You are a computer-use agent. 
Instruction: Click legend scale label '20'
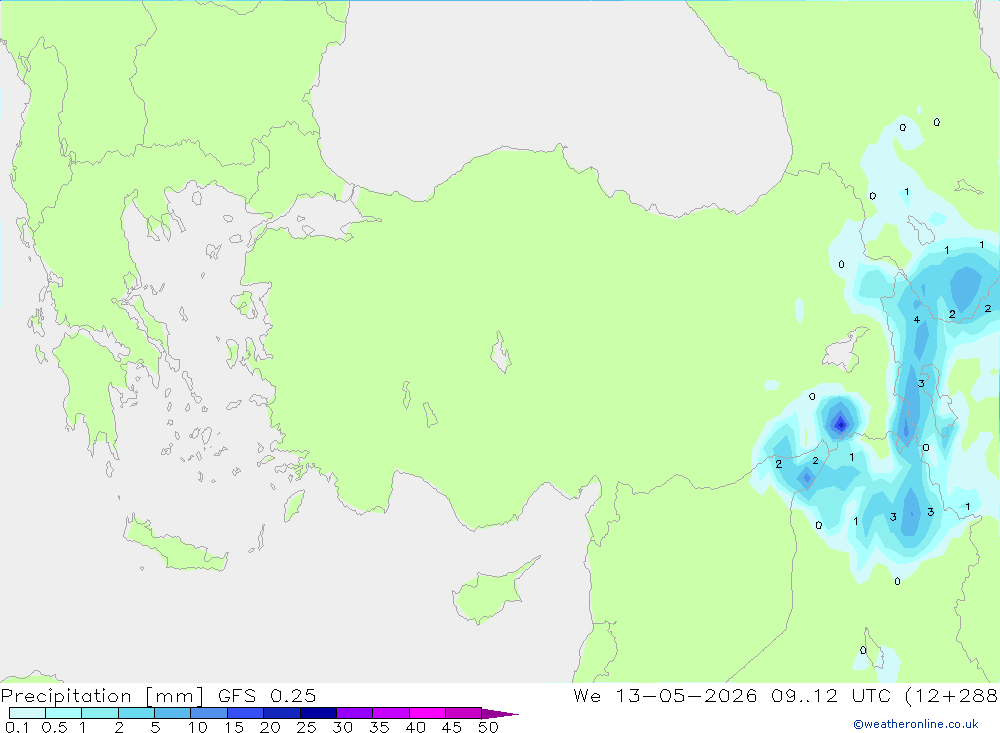[x=270, y=727]
